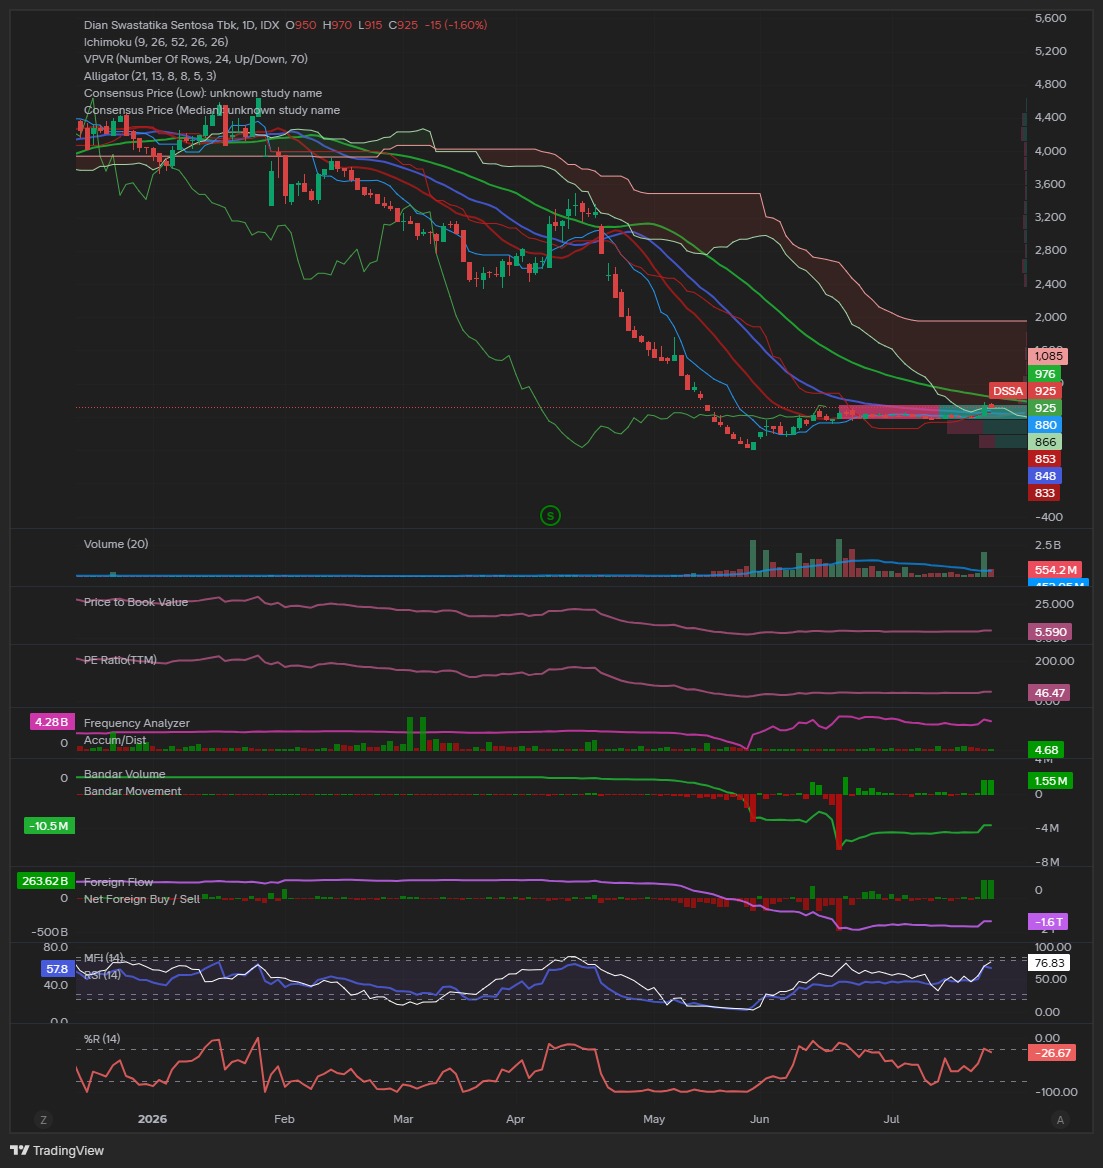This screenshot has height=1168, width=1103.
Task: Click the 2026 year label on time axis
Action: (153, 1119)
